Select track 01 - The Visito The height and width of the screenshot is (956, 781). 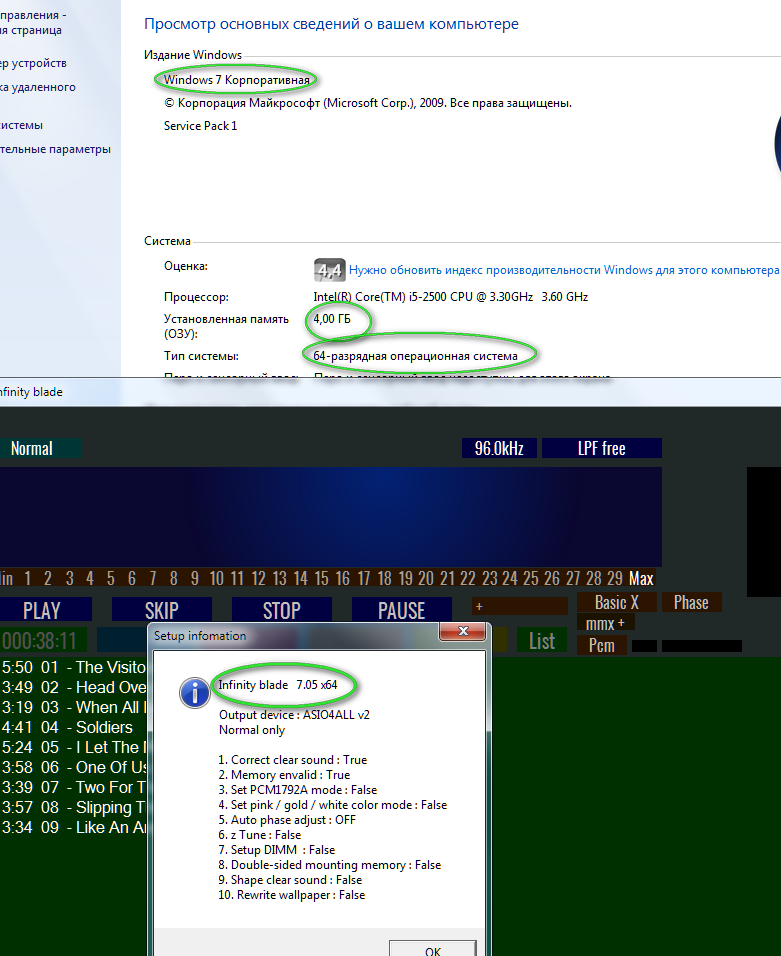pos(74,667)
